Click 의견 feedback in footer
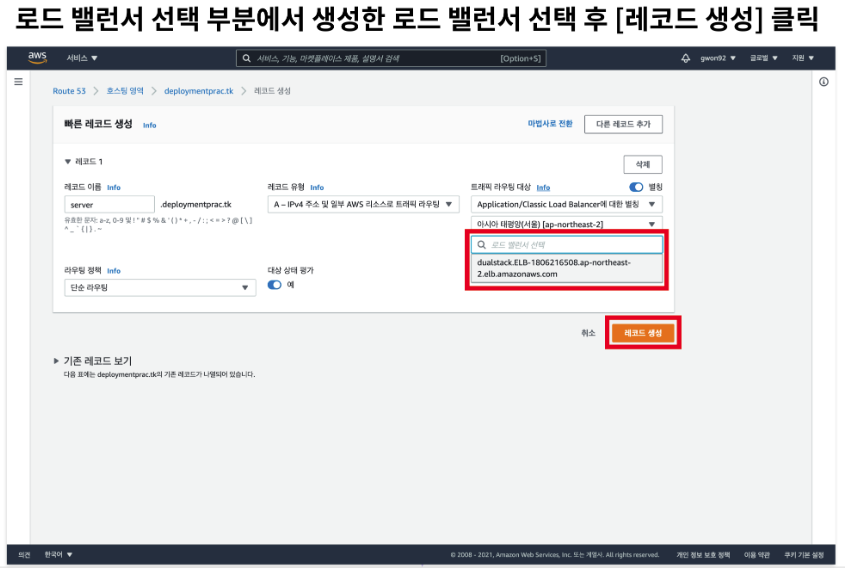The height and width of the screenshot is (578, 845). [x=24, y=555]
